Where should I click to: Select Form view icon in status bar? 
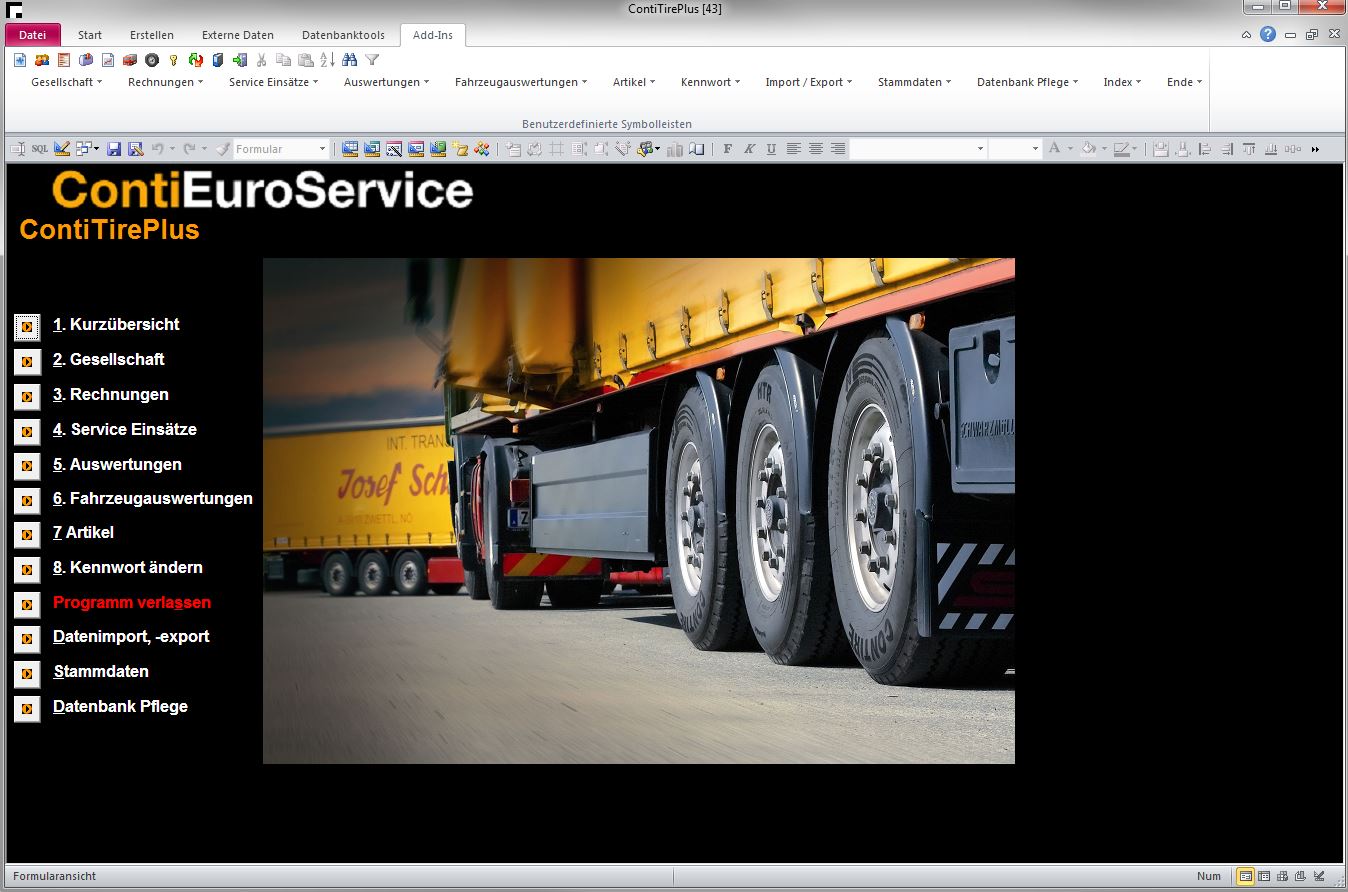pyautogui.click(x=1246, y=876)
